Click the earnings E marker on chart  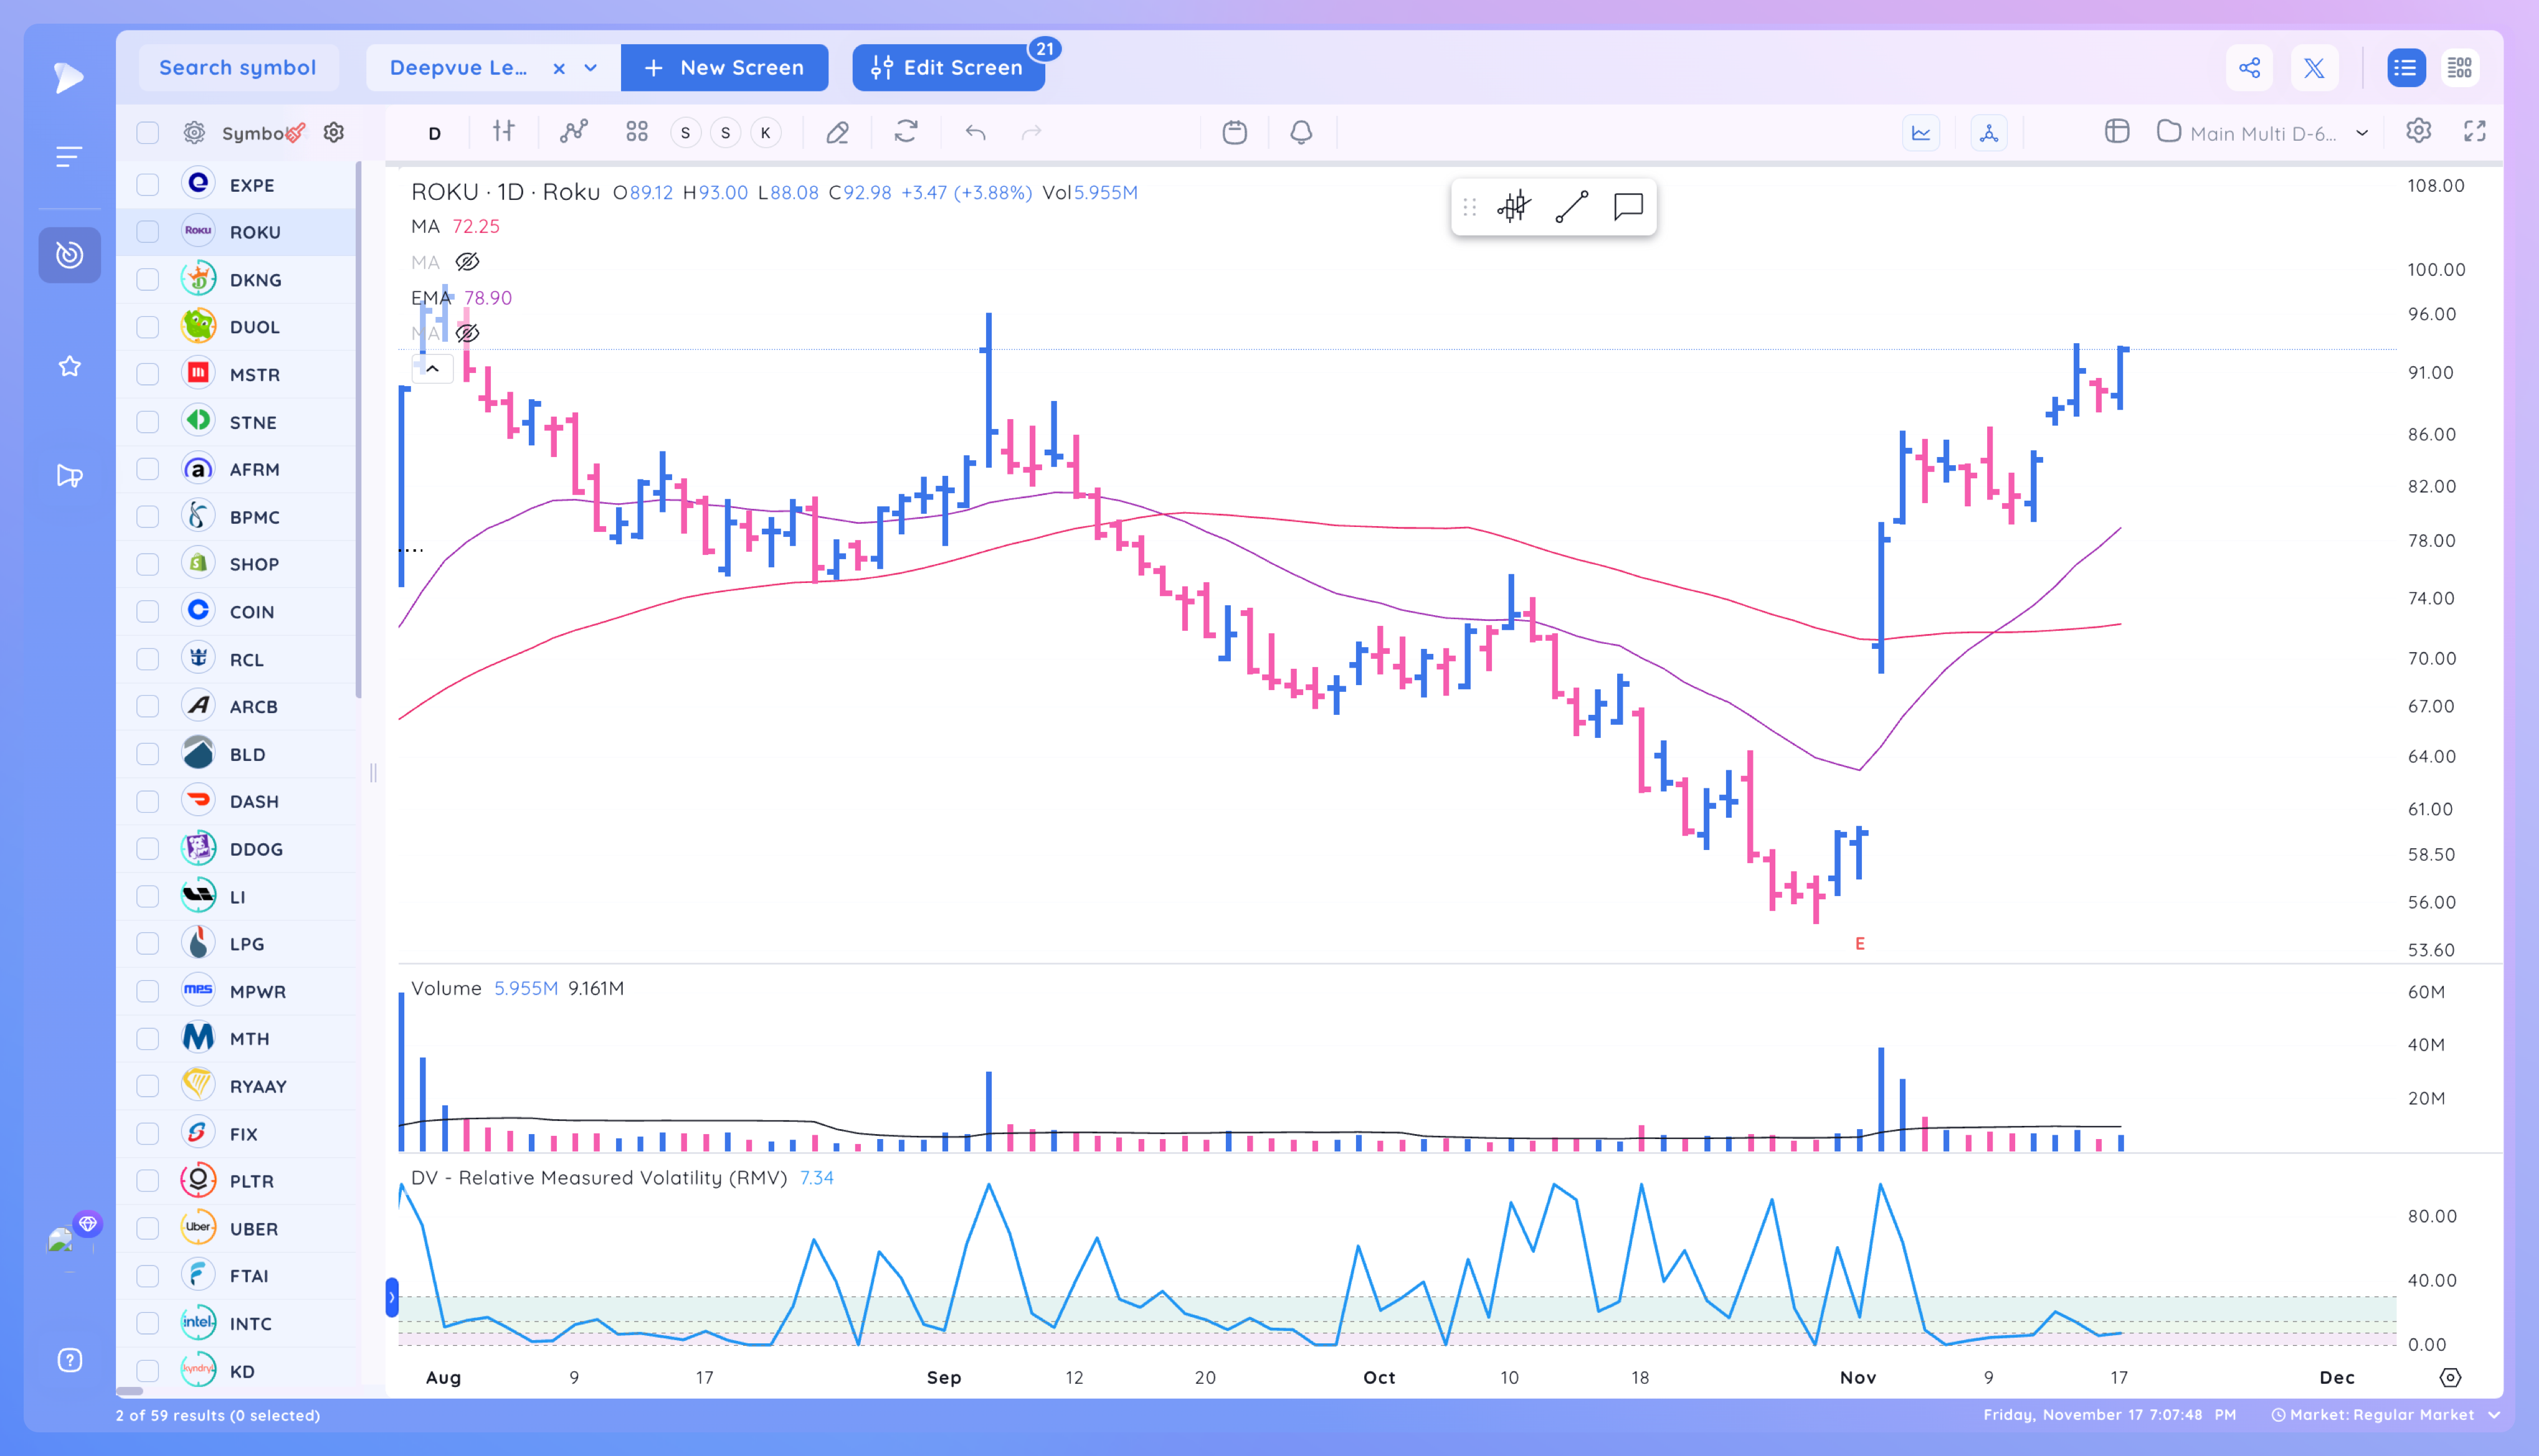pyautogui.click(x=1860, y=944)
